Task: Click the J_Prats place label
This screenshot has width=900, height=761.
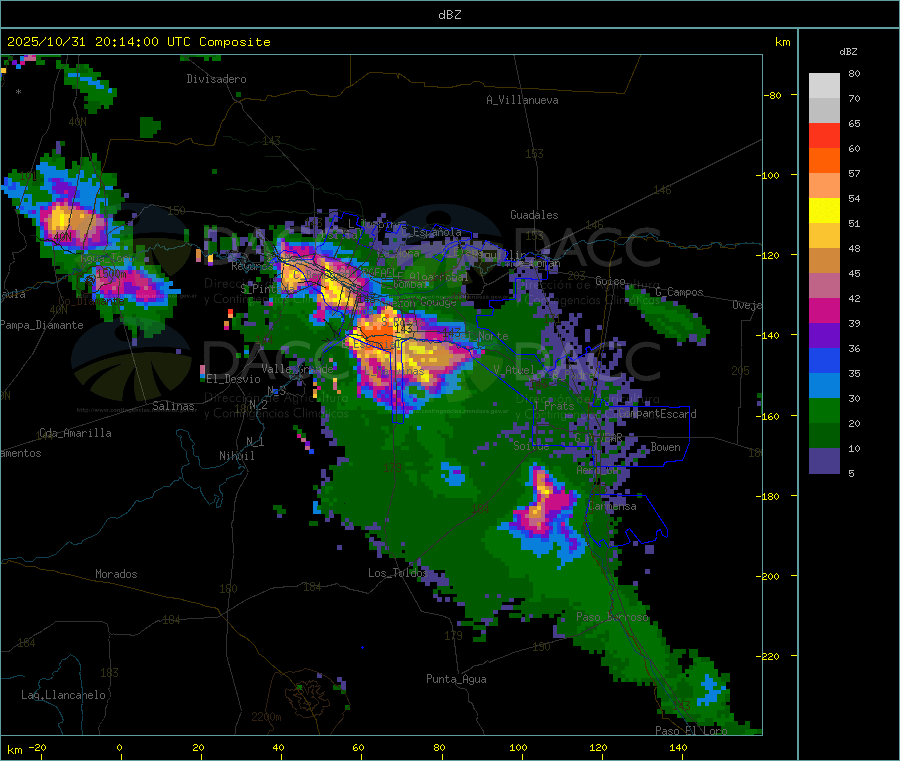Action: coord(554,406)
